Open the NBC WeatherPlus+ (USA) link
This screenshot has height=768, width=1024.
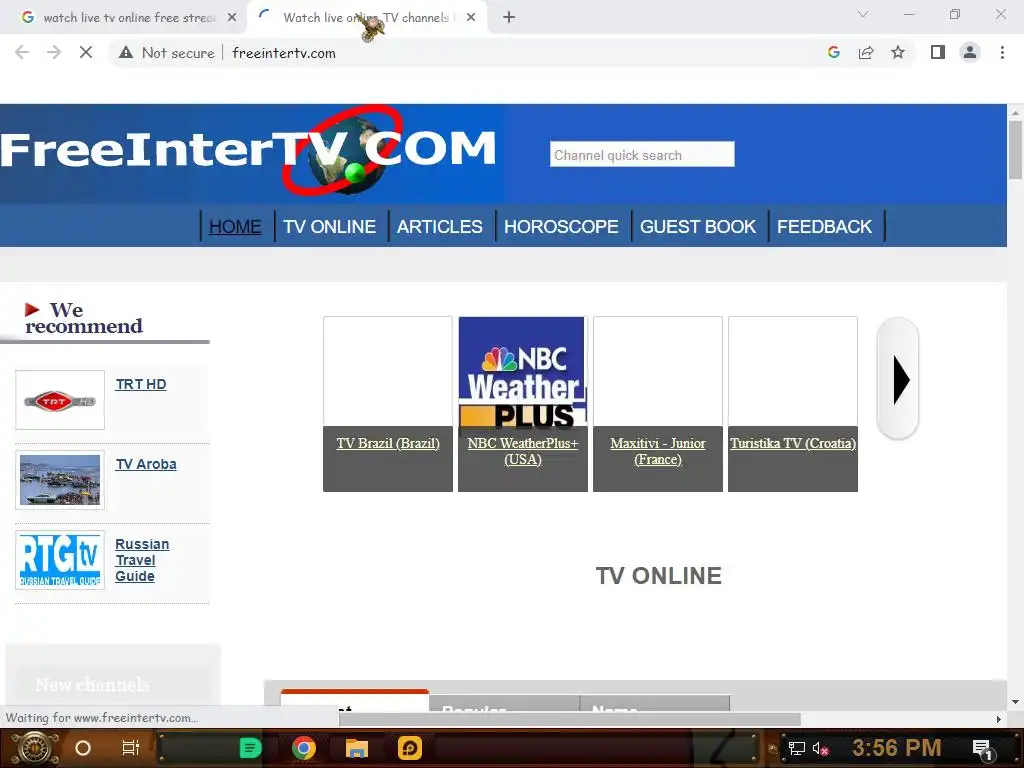(x=523, y=451)
